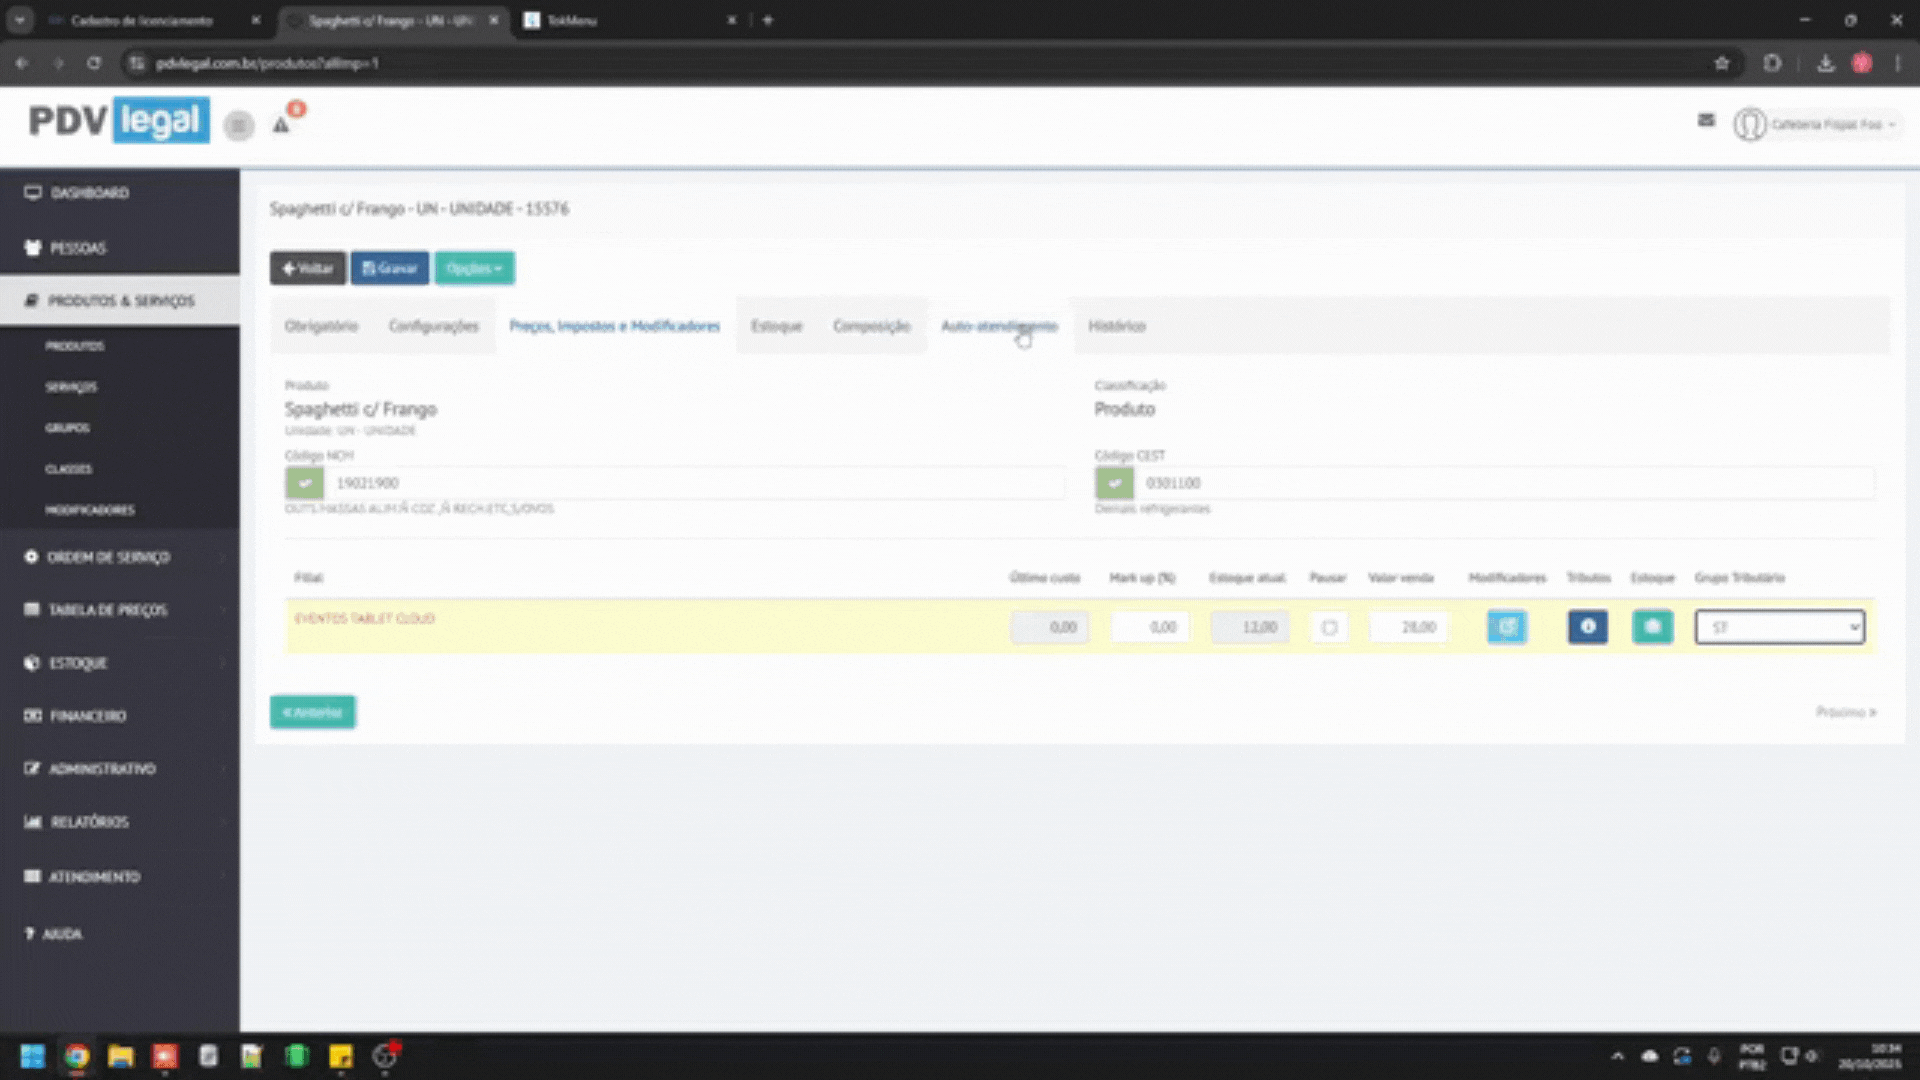Open the Grupo Tributário dropdown
This screenshot has width=1920, height=1080.
(x=1779, y=627)
